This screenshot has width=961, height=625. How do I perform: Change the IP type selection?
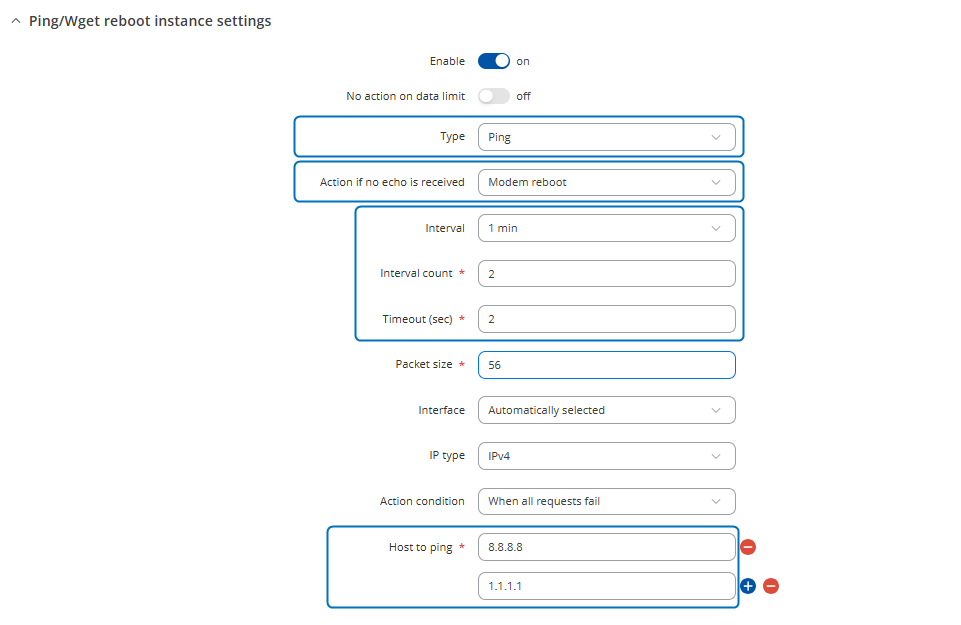[x=606, y=456]
